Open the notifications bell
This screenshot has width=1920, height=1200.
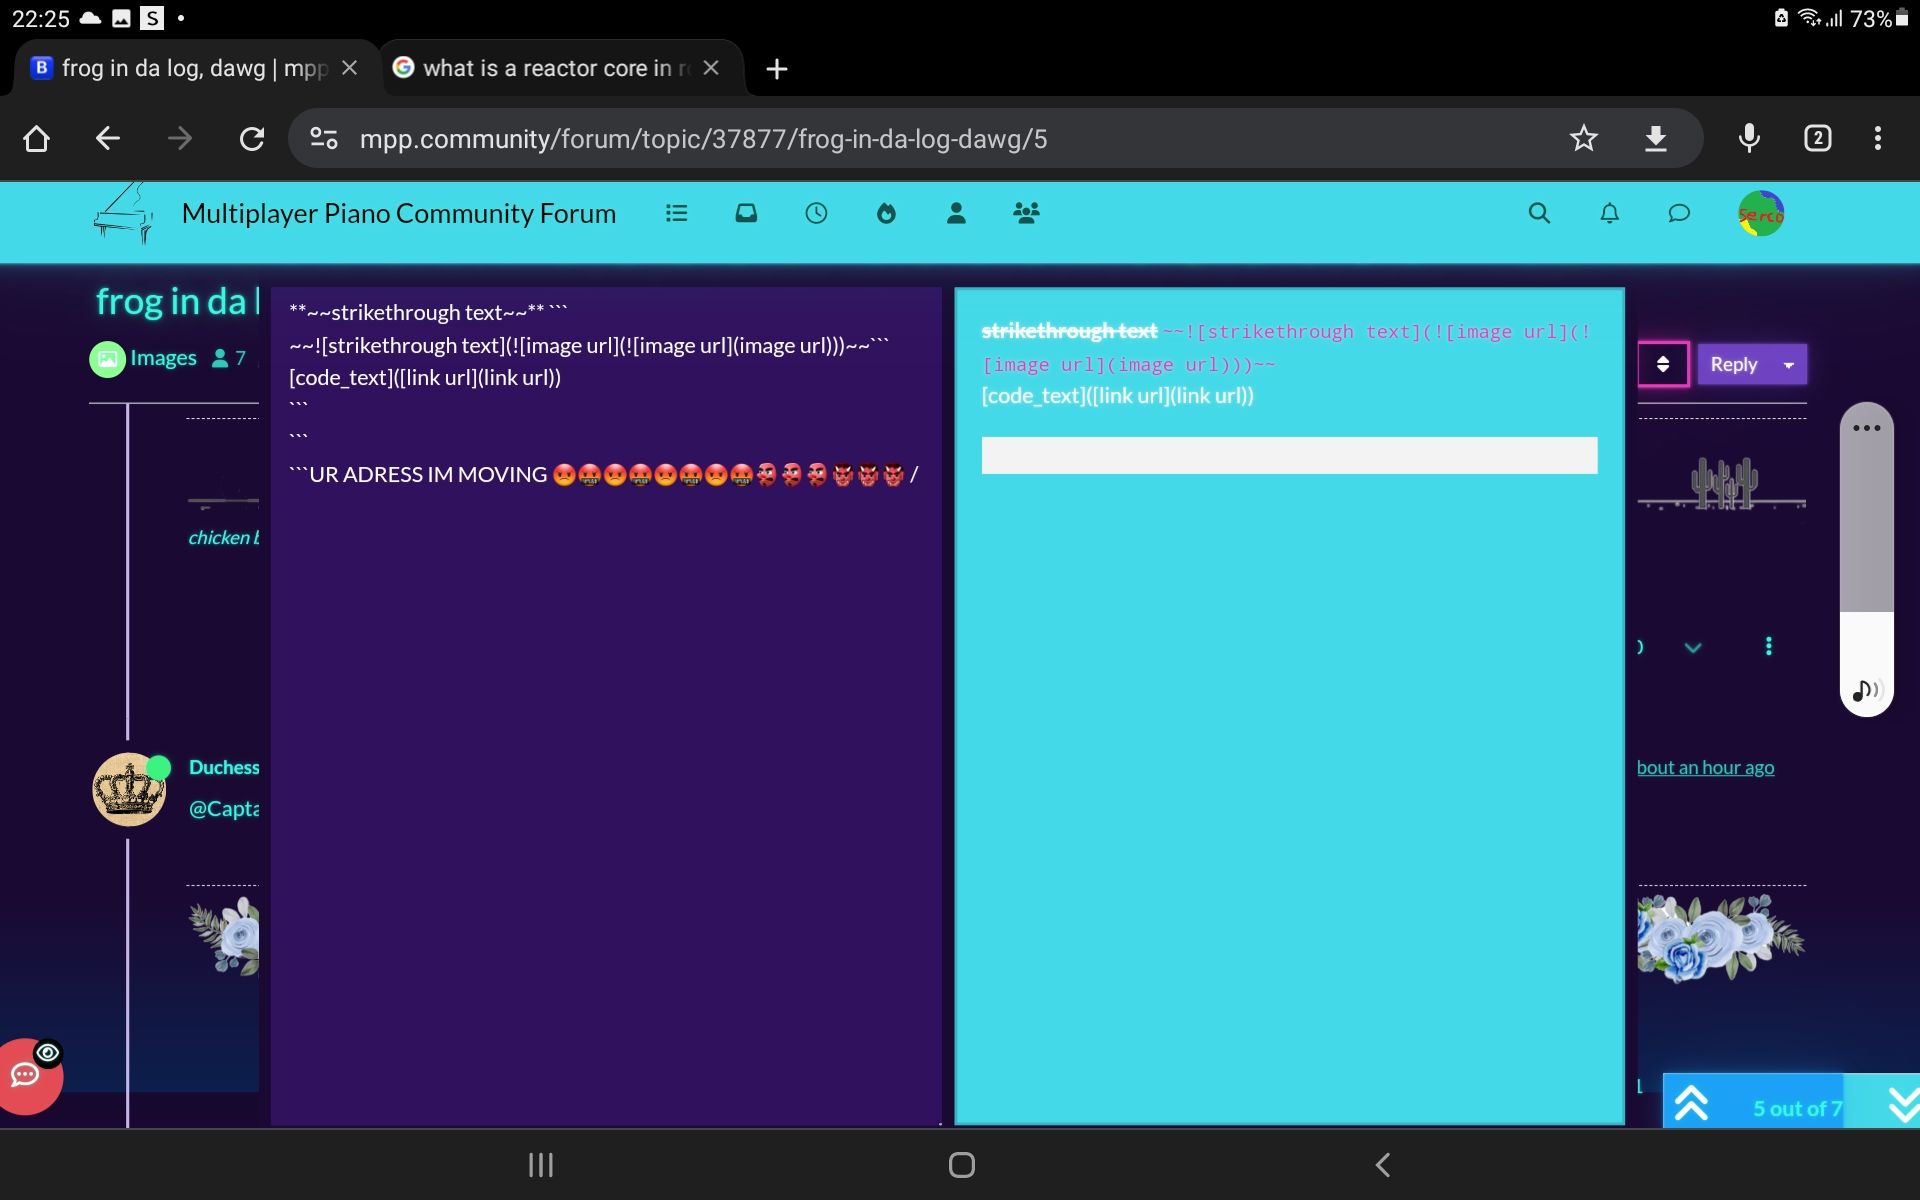1609,213
